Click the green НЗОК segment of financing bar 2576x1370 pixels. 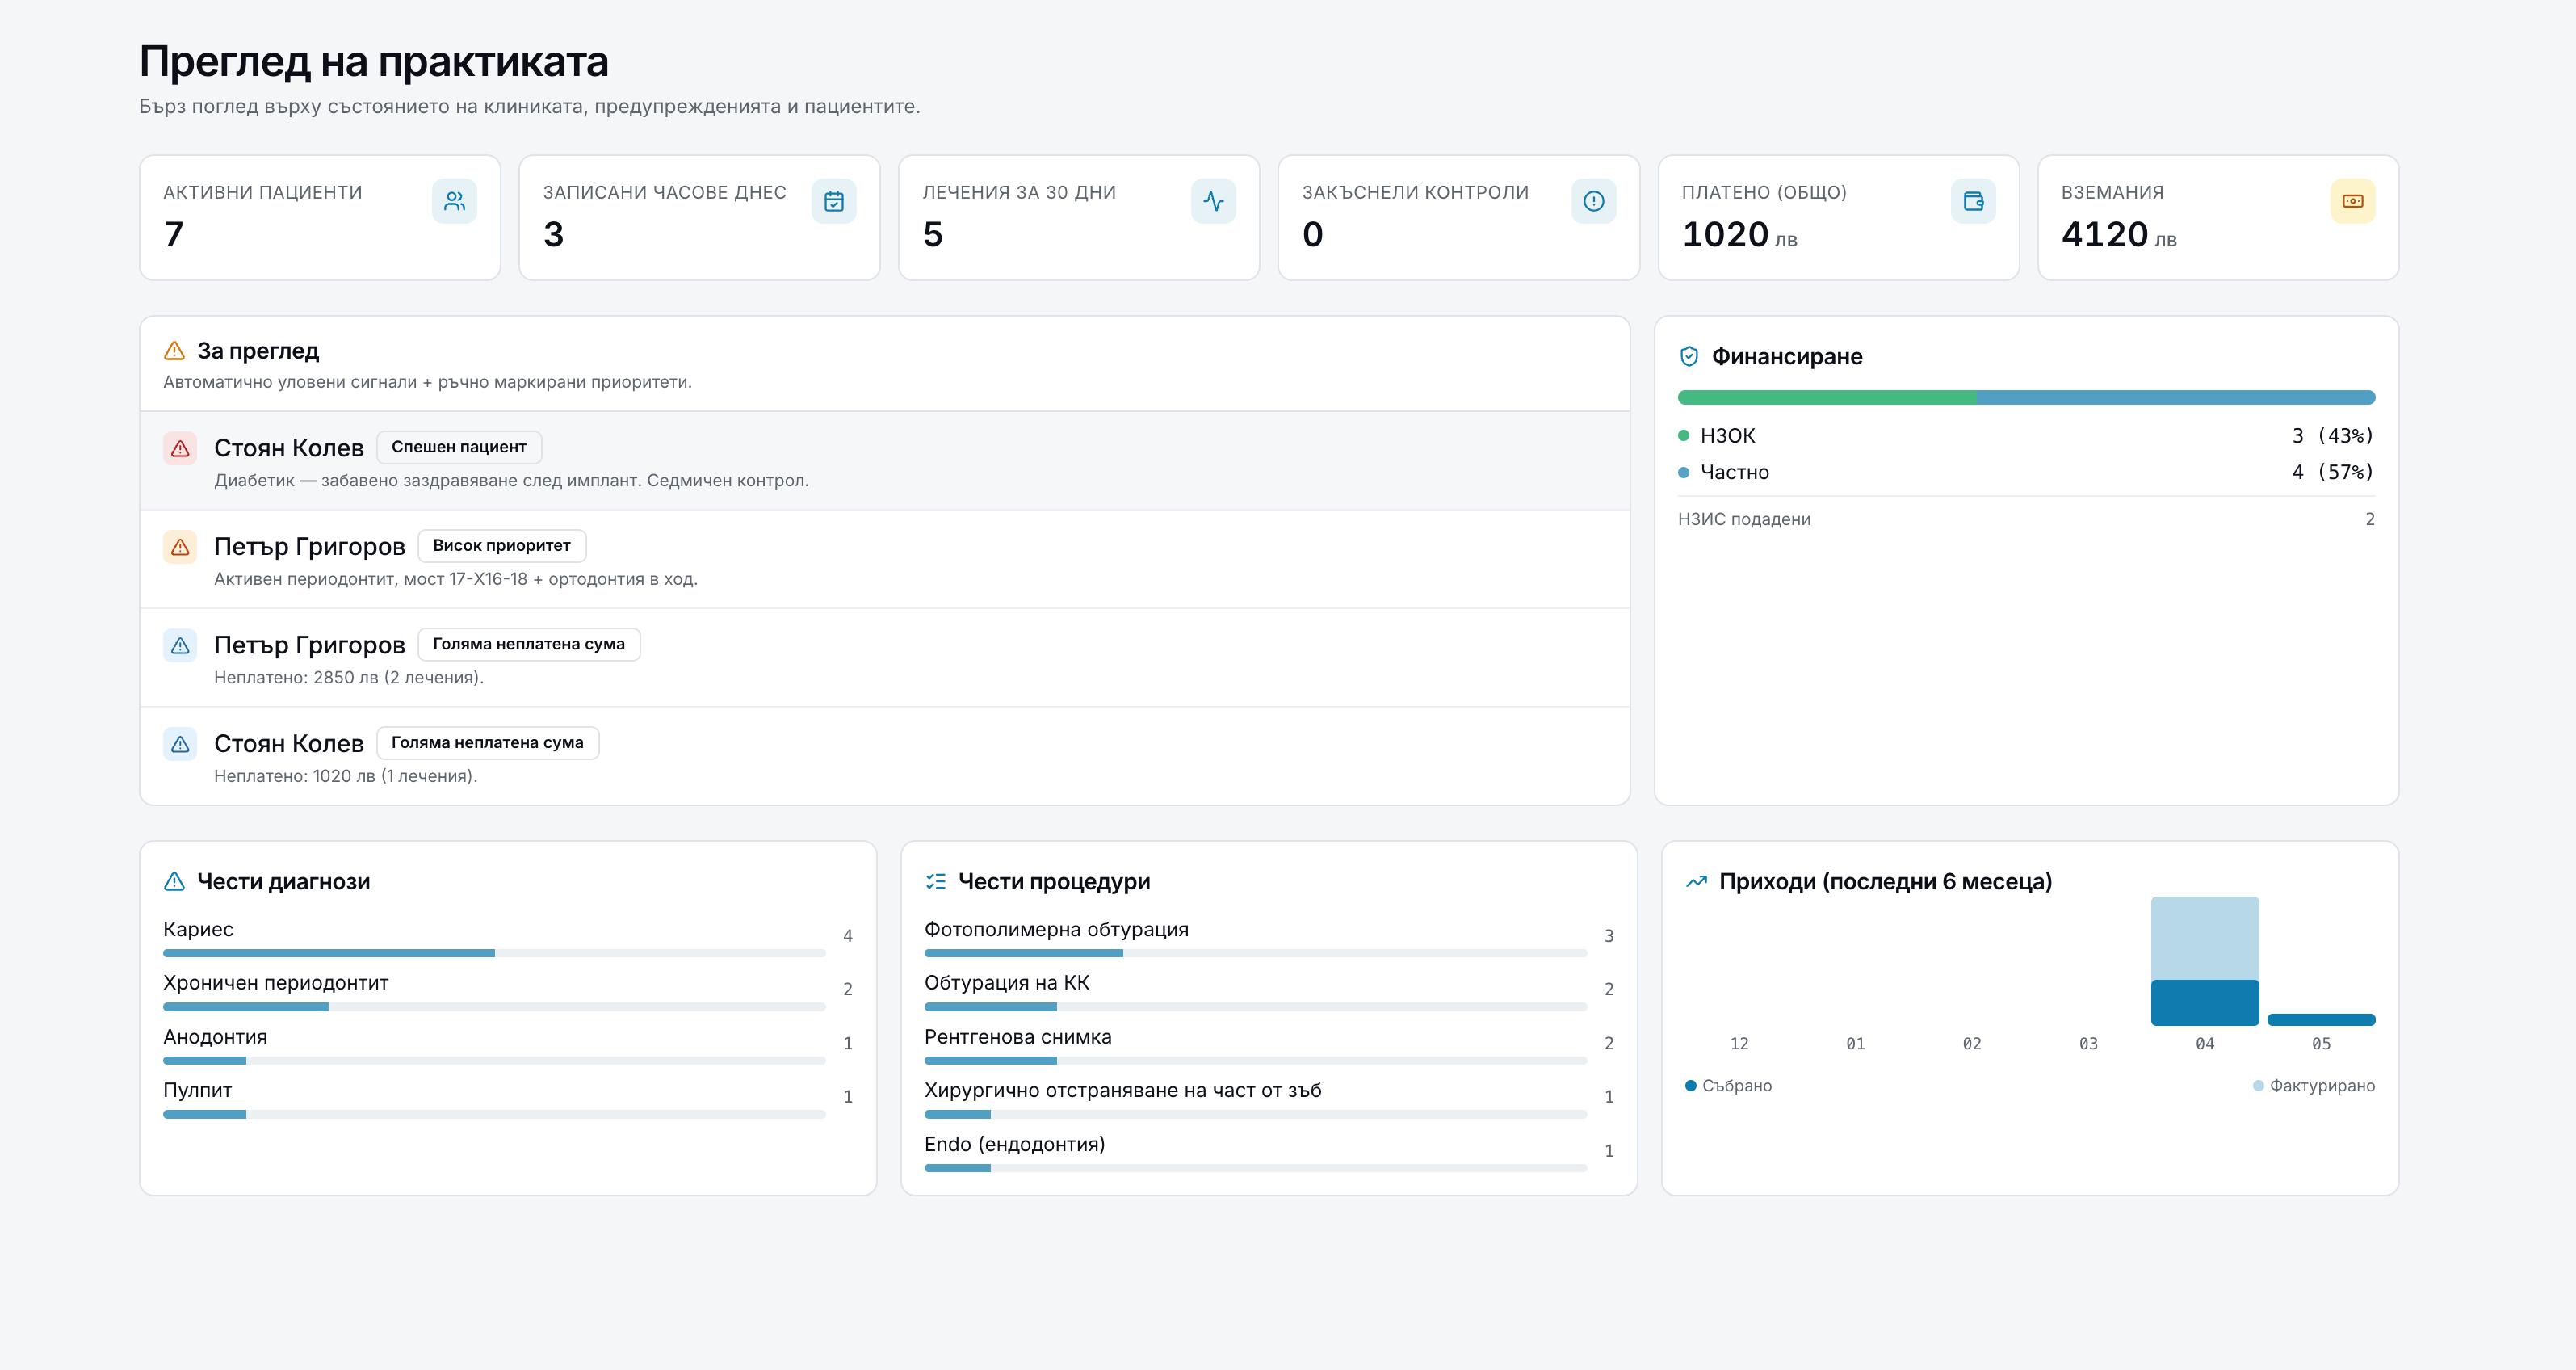click(1827, 397)
